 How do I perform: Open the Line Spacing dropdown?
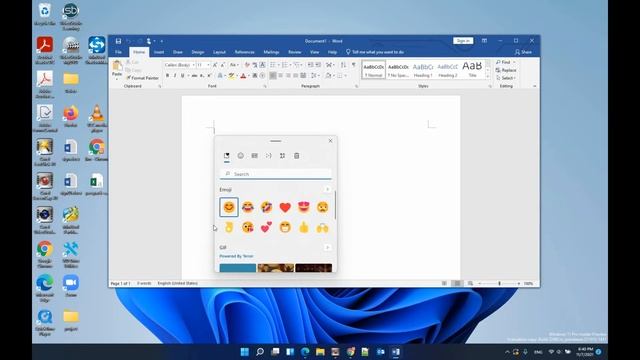point(315,76)
